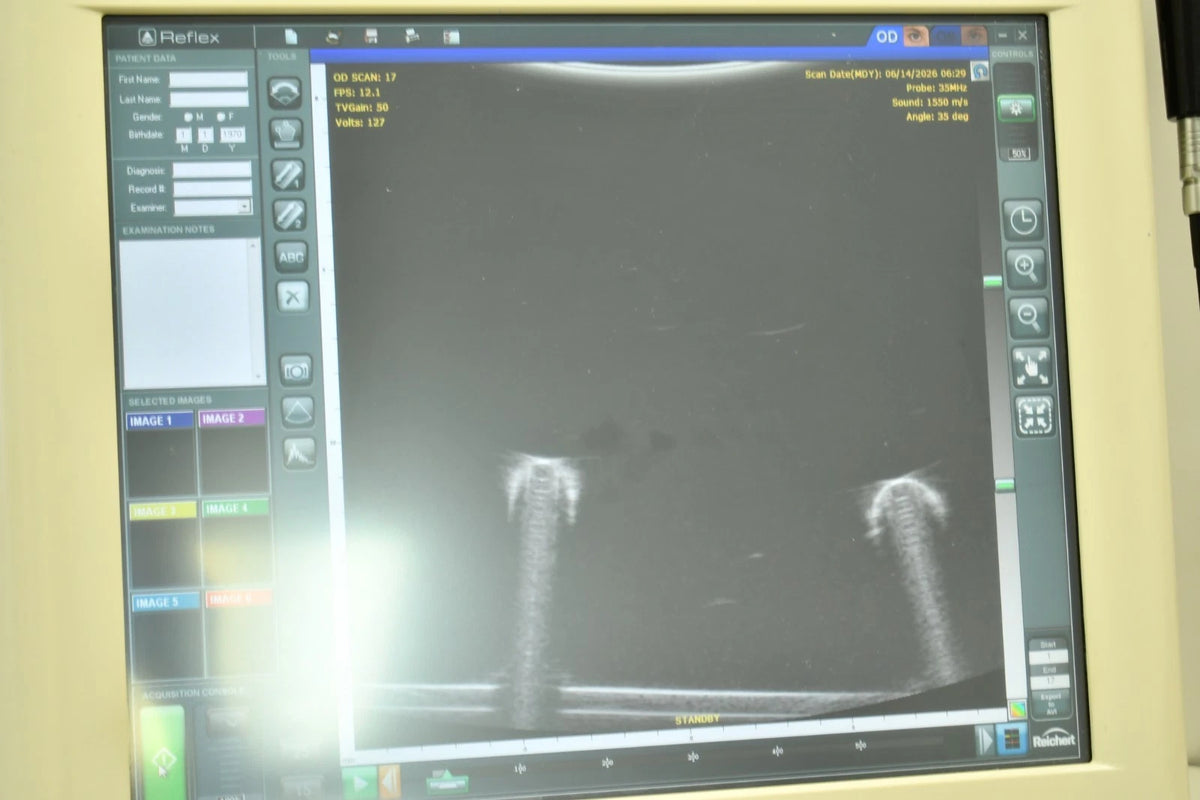Click the green acquisition start button
Image resolution: width=1200 pixels, height=800 pixels.
pos(163,754)
